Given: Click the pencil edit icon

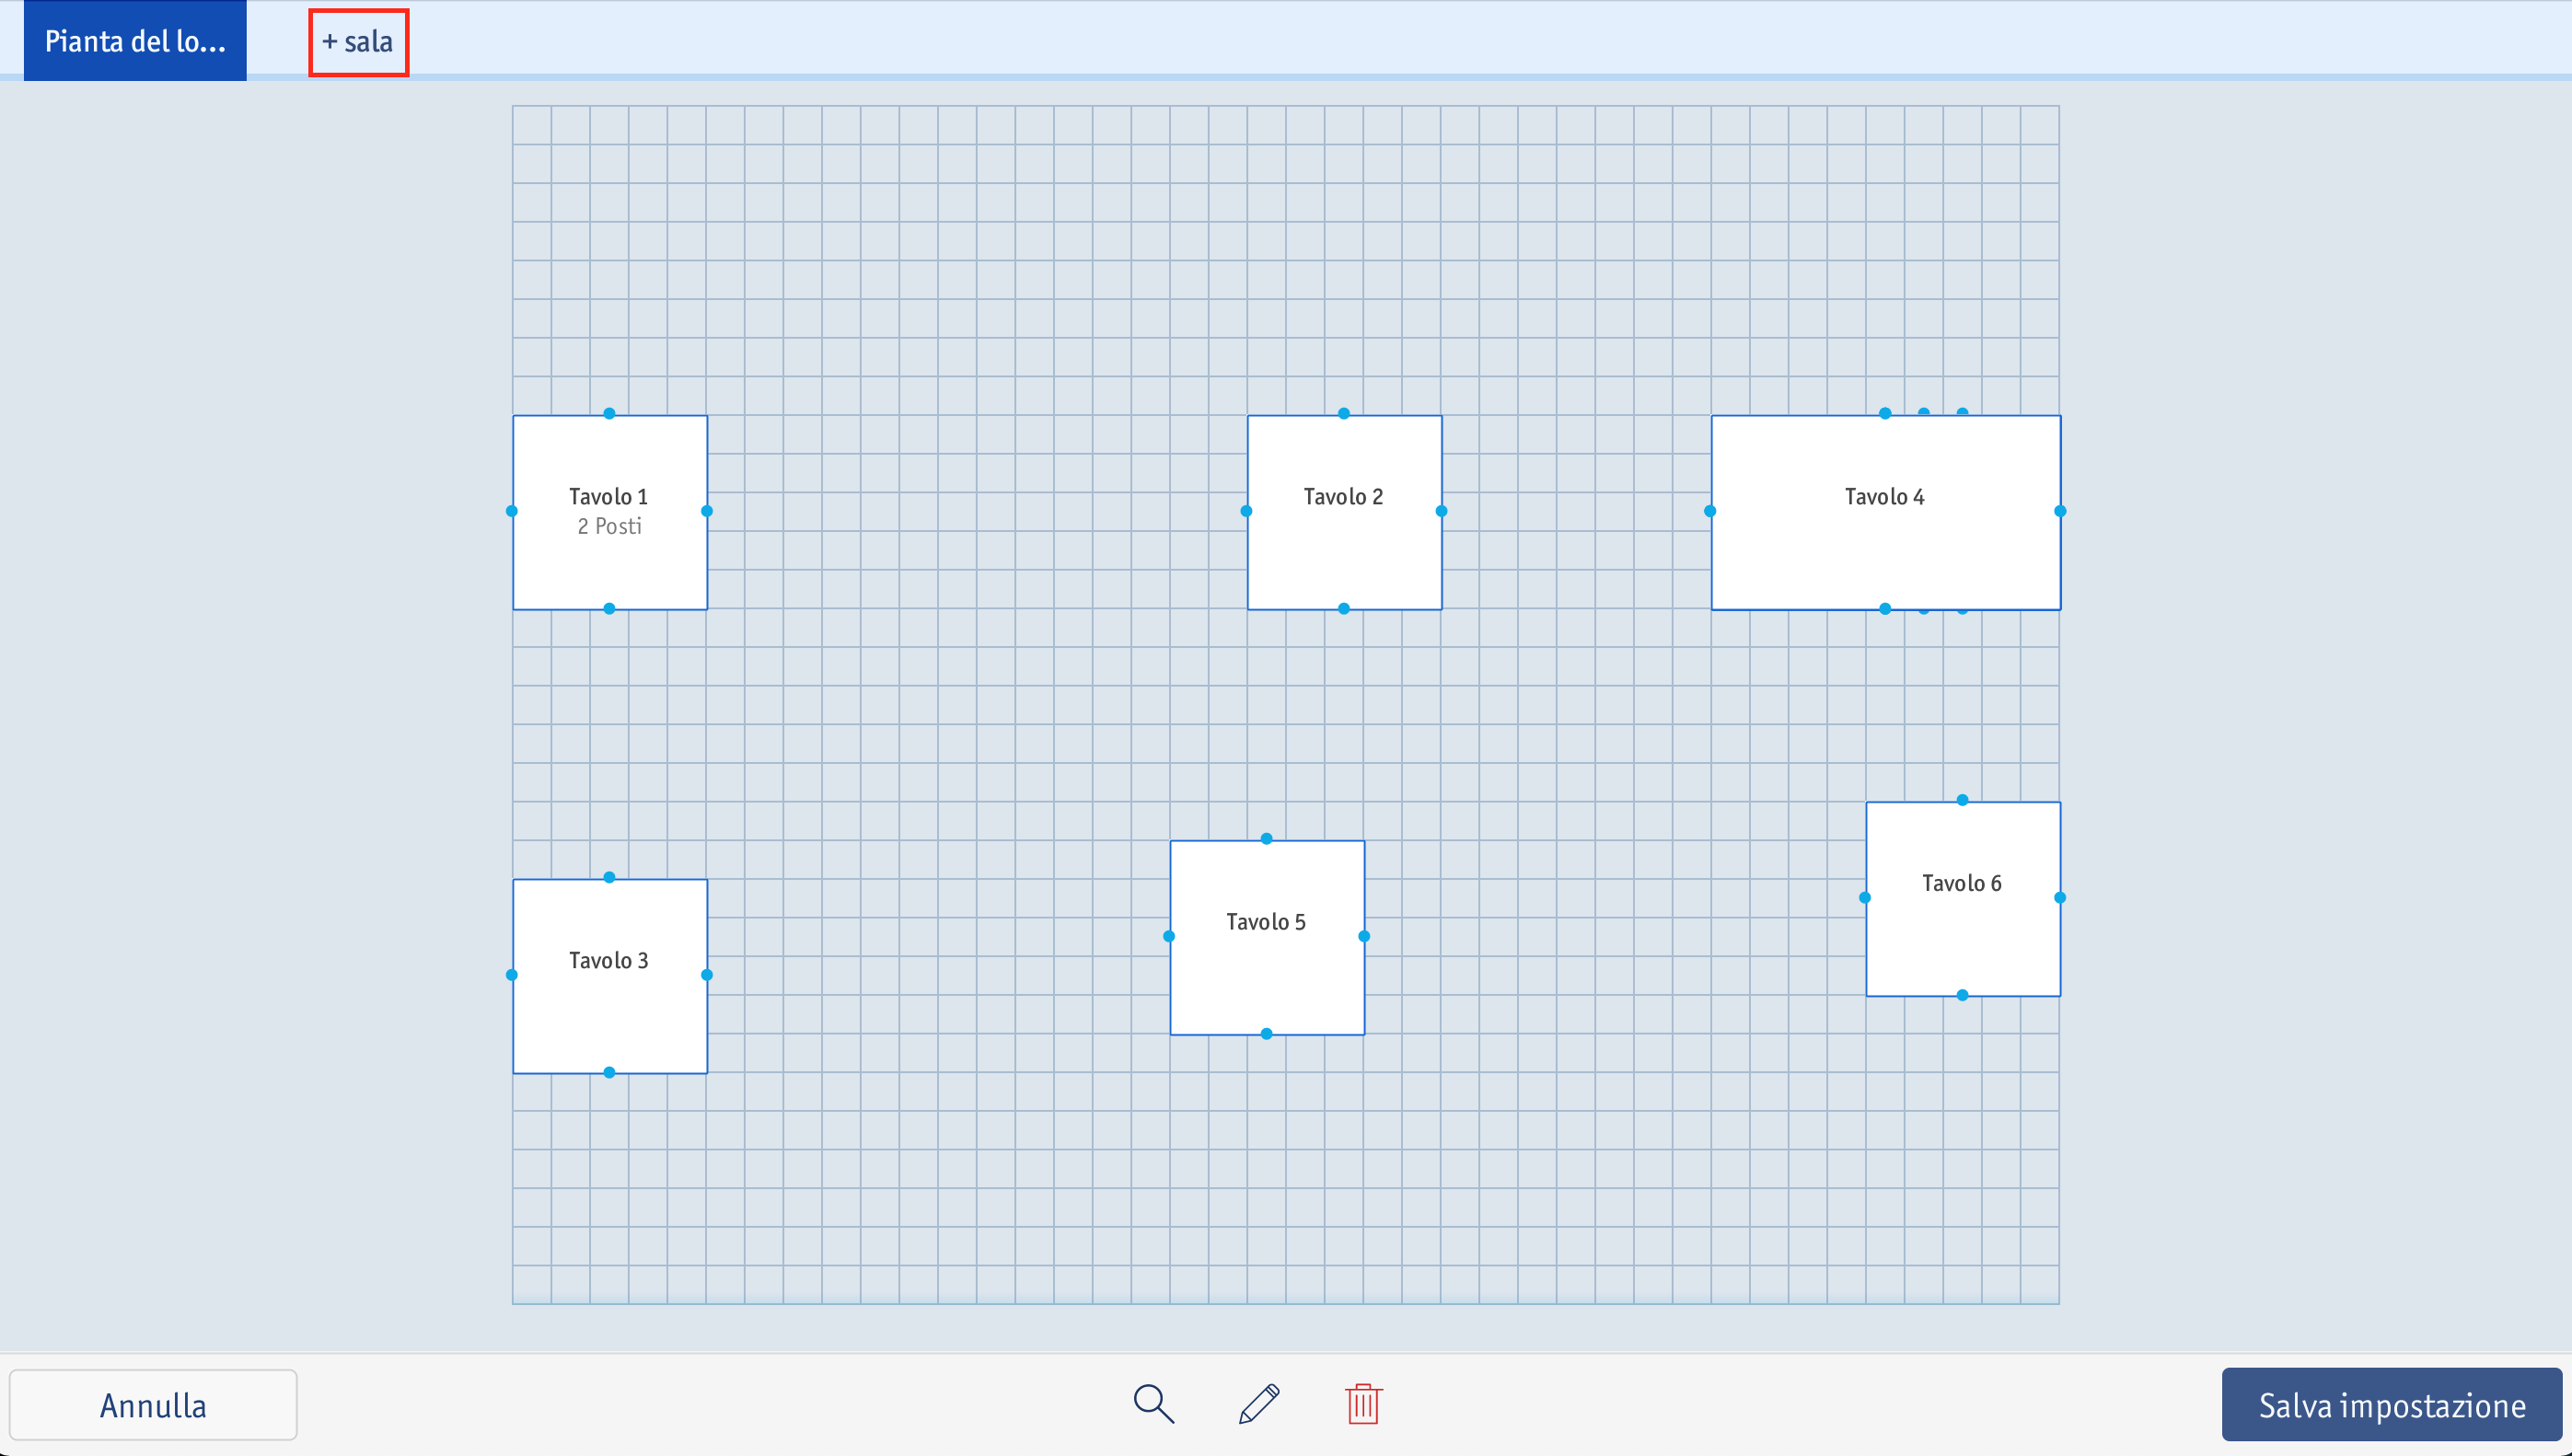Looking at the screenshot, I should pyautogui.click(x=1259, y=1404).
